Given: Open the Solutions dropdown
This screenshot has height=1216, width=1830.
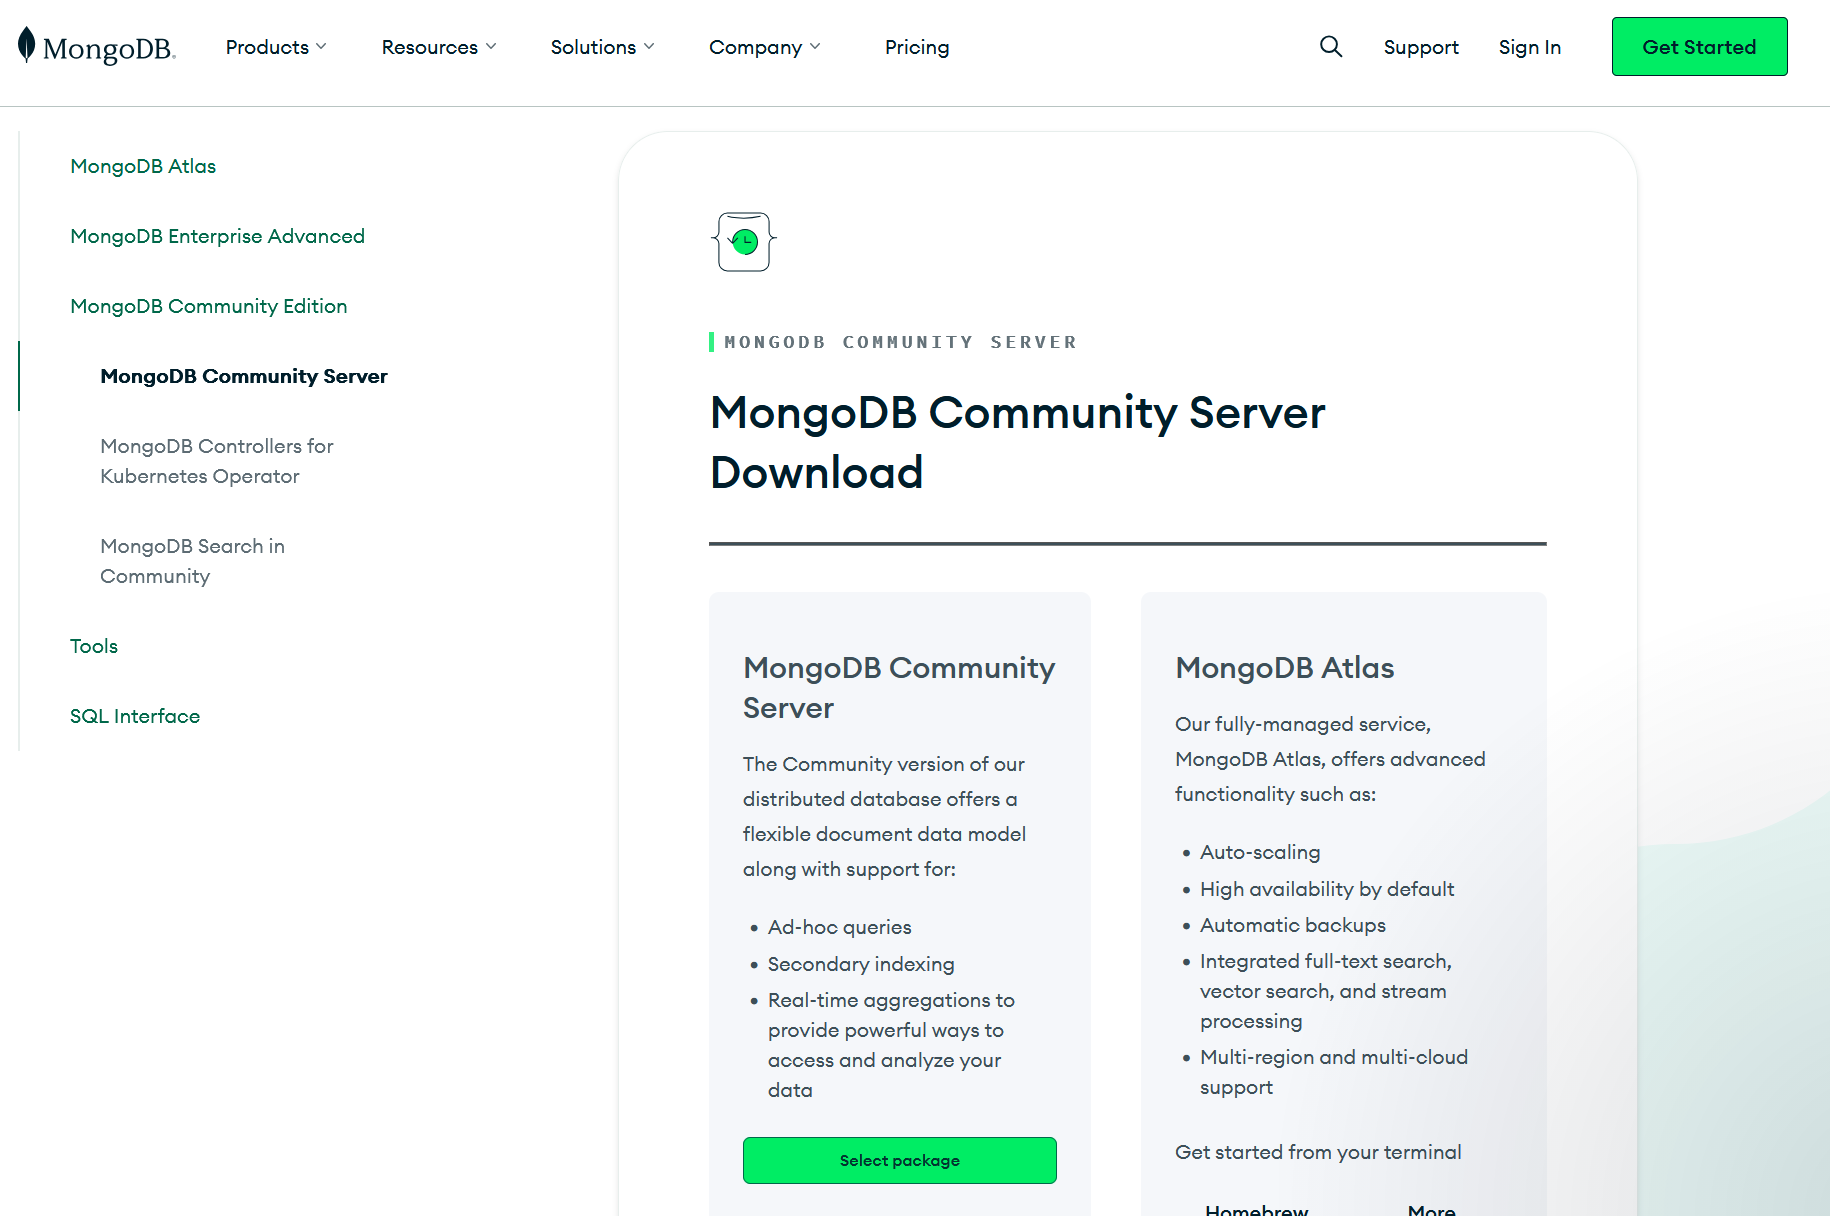Looking at the screenshot, I should (602, 47).
